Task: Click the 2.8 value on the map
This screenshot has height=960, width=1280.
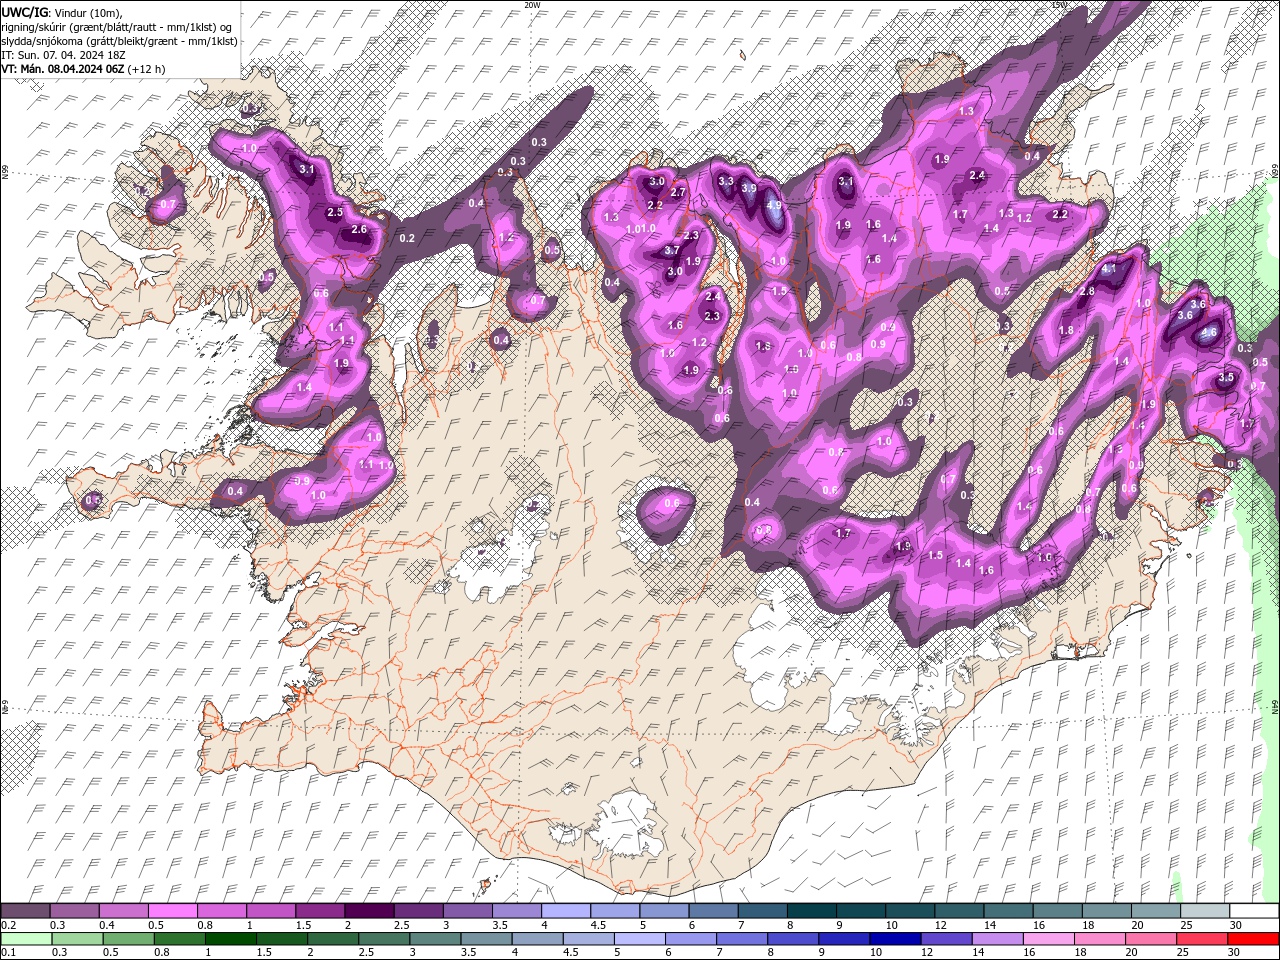Action: (x=1087, y=291)
